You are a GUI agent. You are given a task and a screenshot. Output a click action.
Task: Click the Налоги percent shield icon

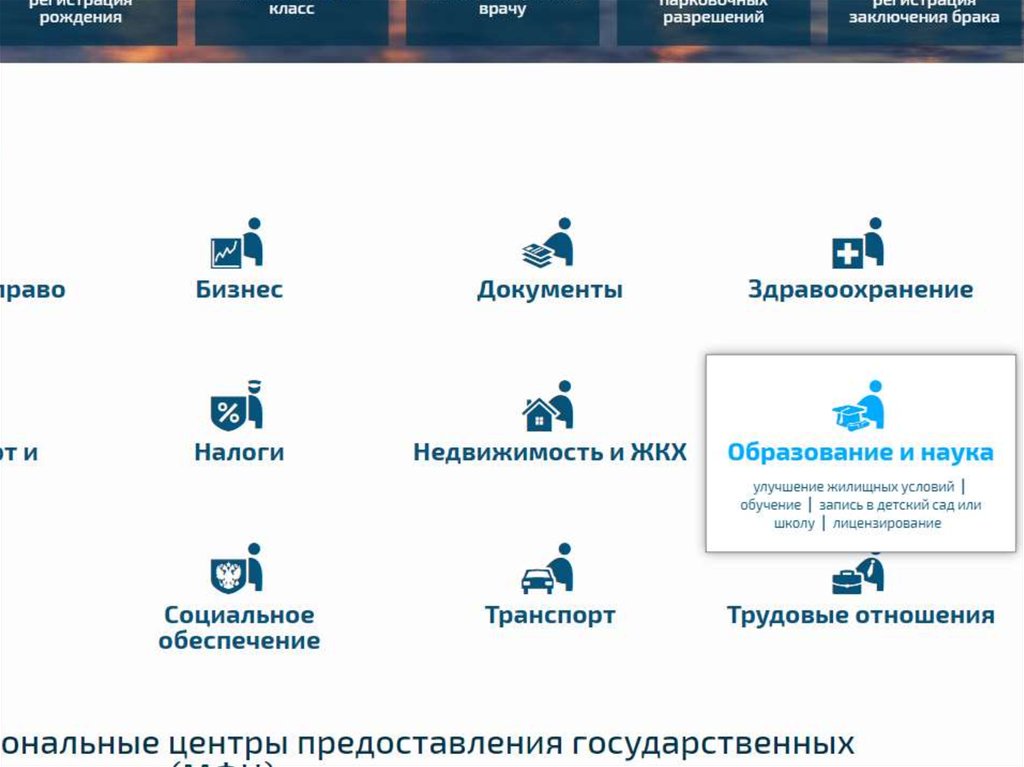[236, 406]
